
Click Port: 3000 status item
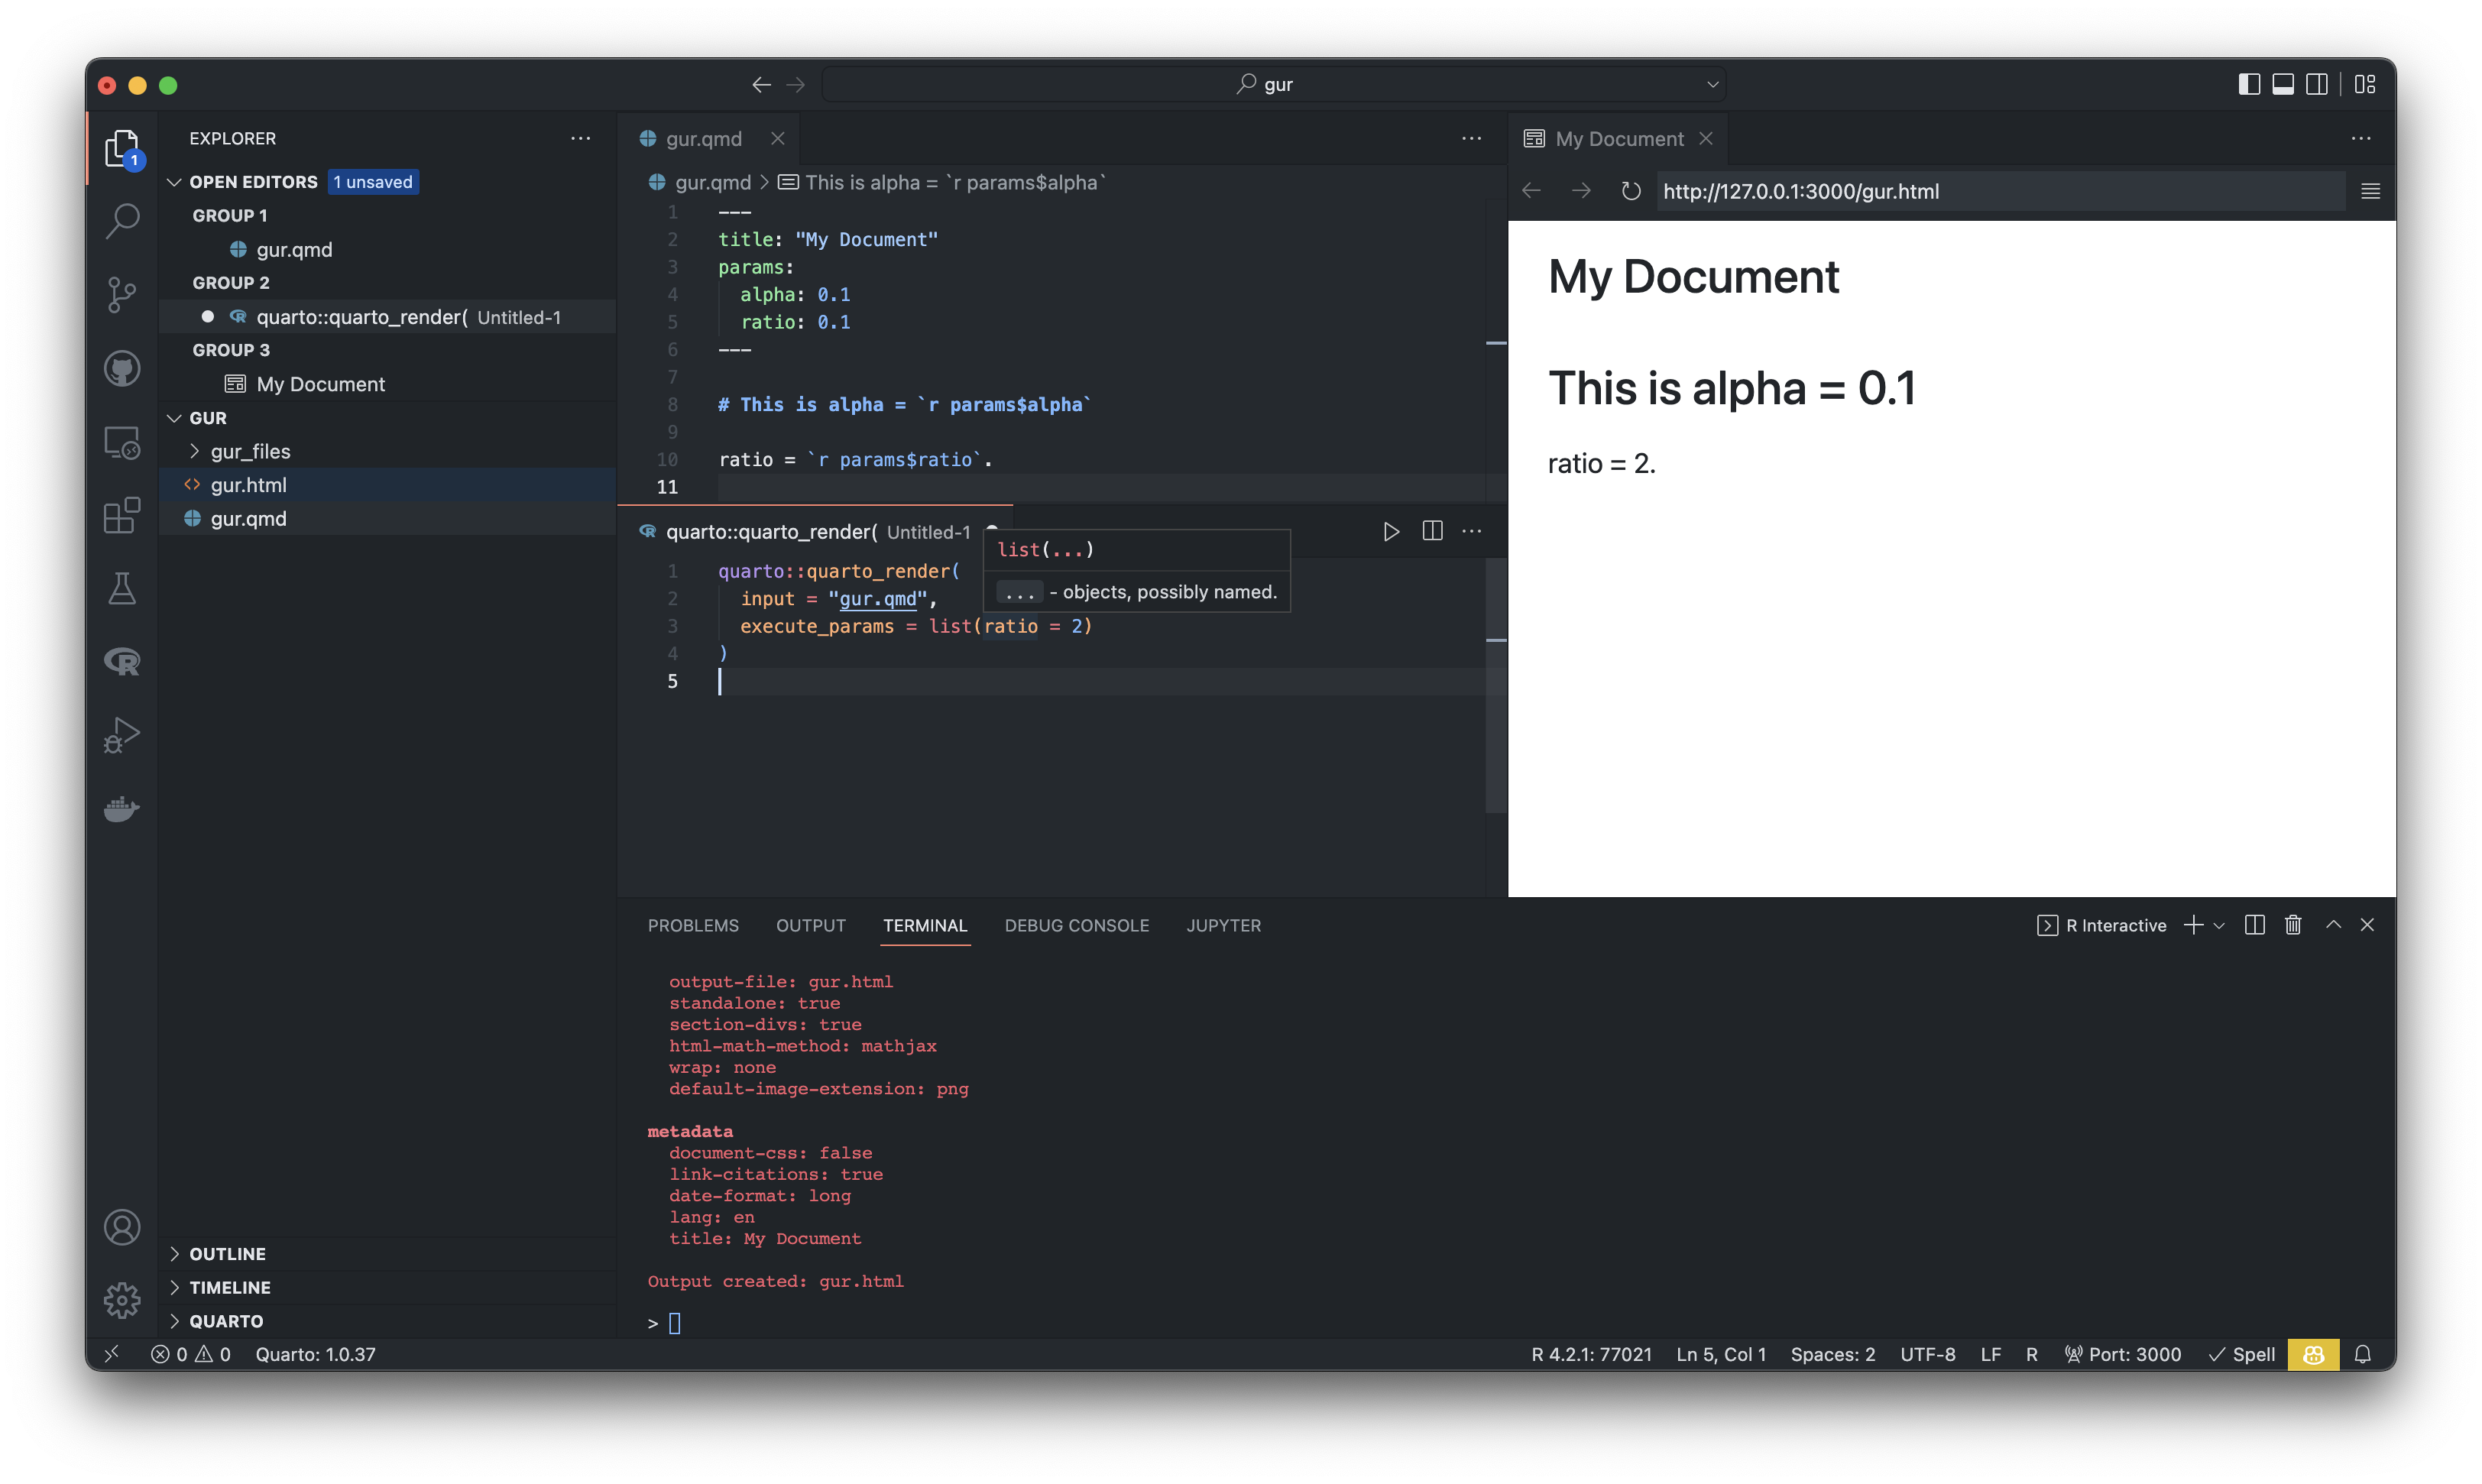coord(2122,1354)
